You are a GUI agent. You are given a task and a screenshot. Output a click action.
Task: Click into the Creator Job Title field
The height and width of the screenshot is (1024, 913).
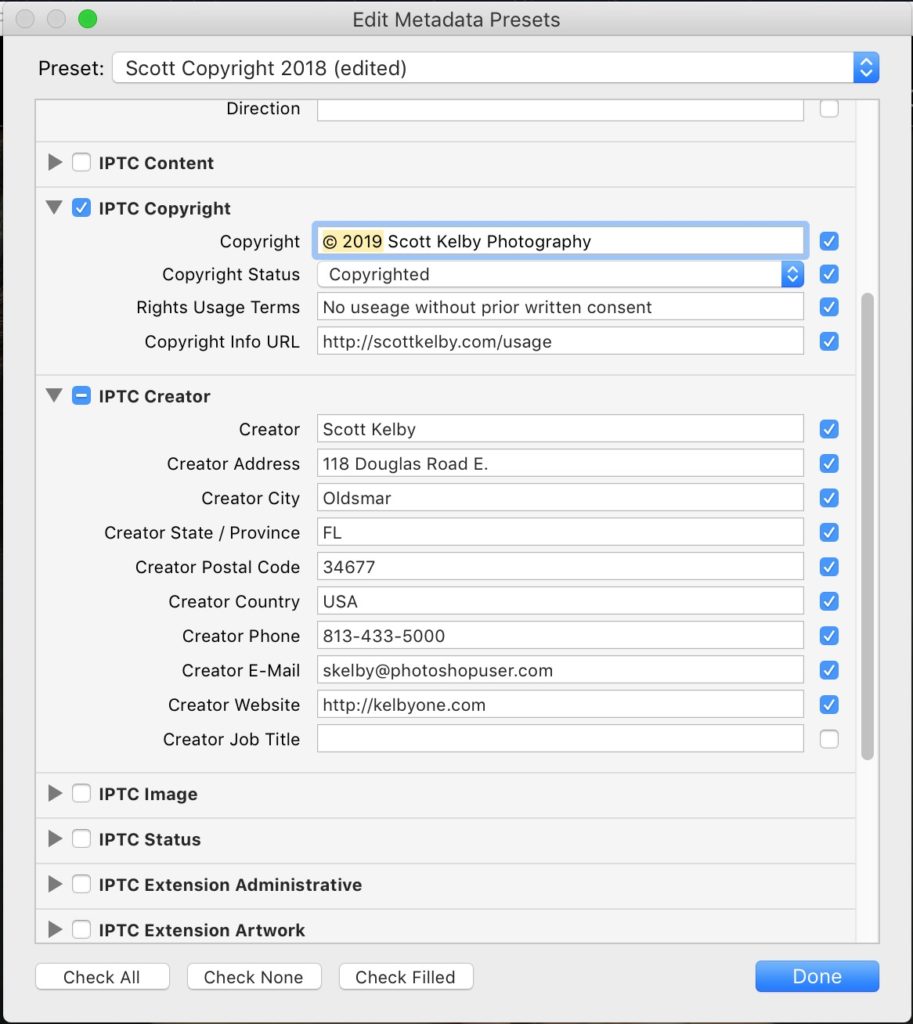[560, 739]
